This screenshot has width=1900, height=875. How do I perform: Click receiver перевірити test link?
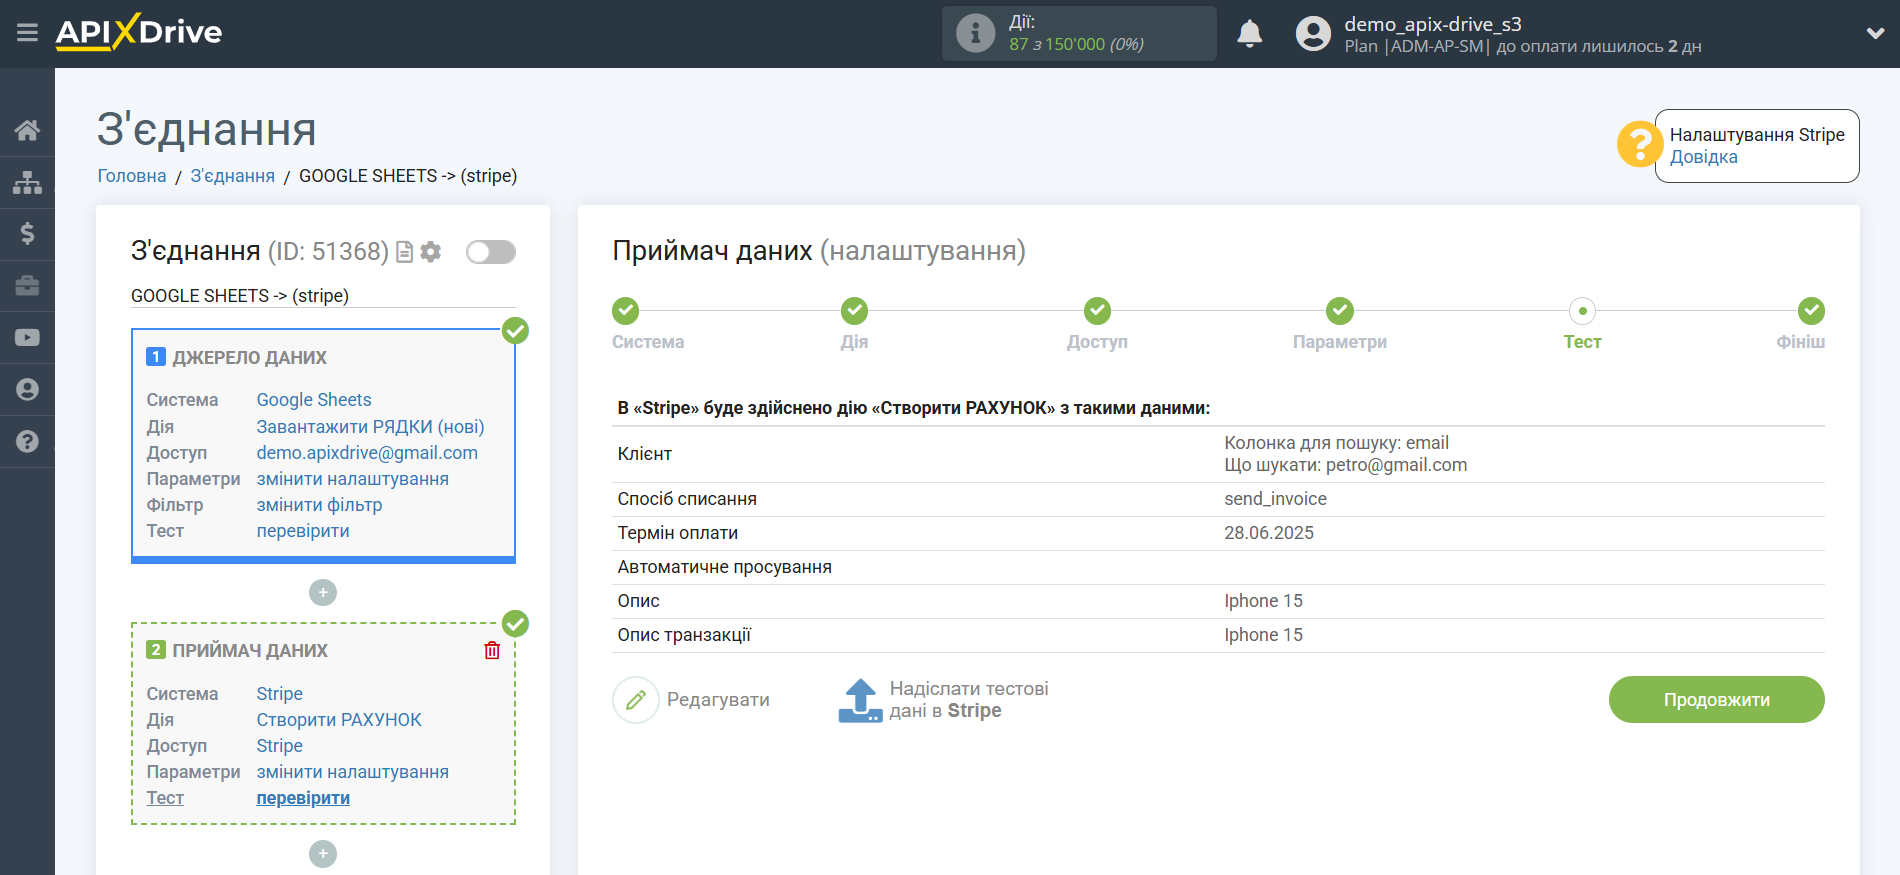[303, 798]
